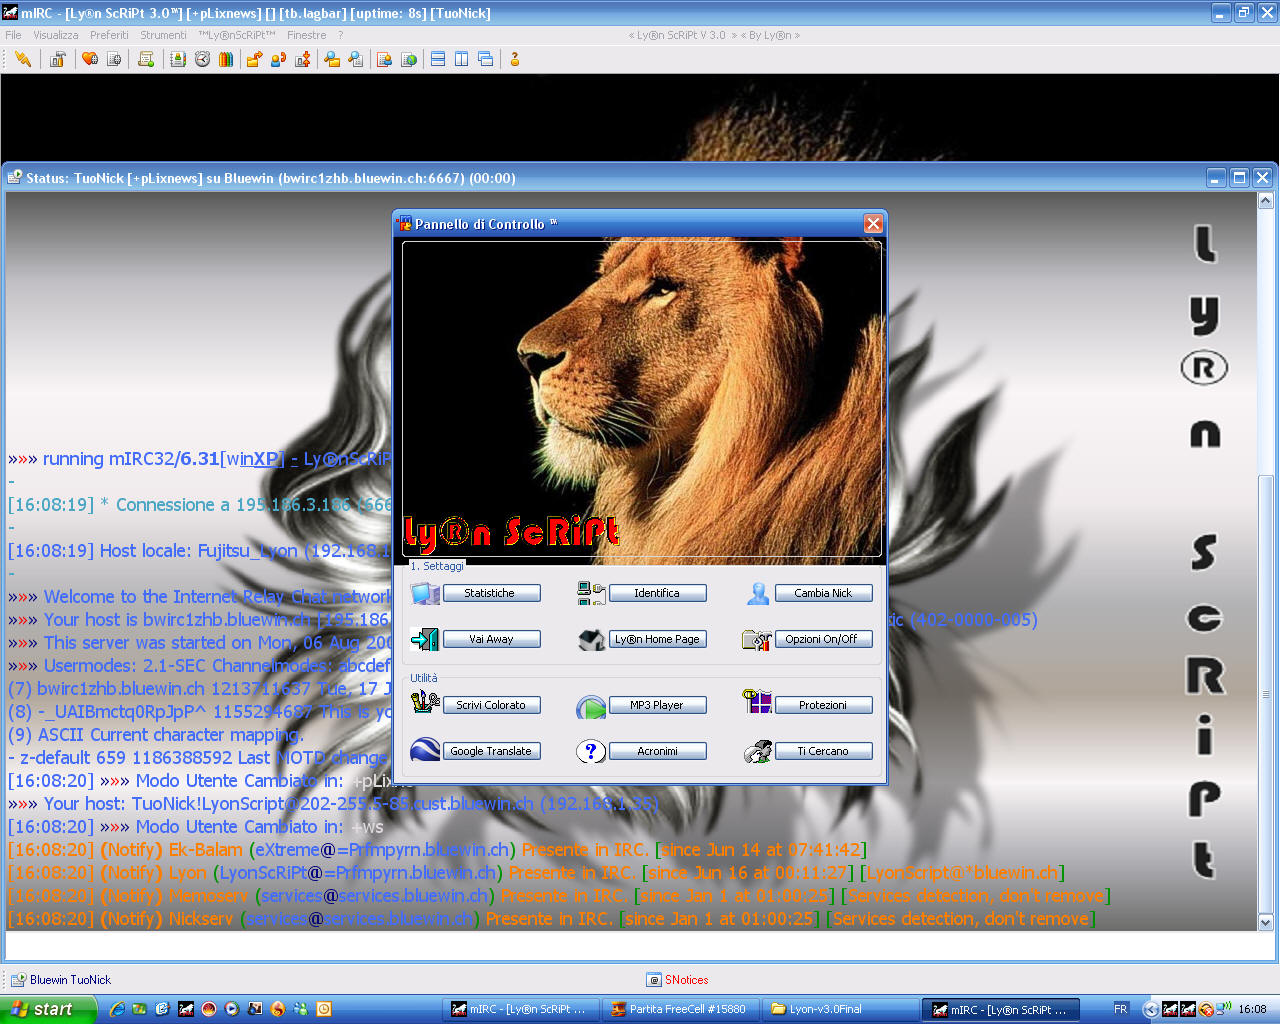Click the Vai Away button
Viewport: 1280px width, 1024px height.
(491, 639)
